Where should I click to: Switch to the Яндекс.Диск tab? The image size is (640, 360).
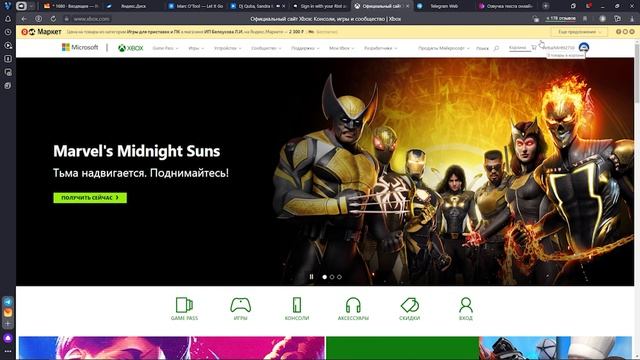[x=133, y=6]
